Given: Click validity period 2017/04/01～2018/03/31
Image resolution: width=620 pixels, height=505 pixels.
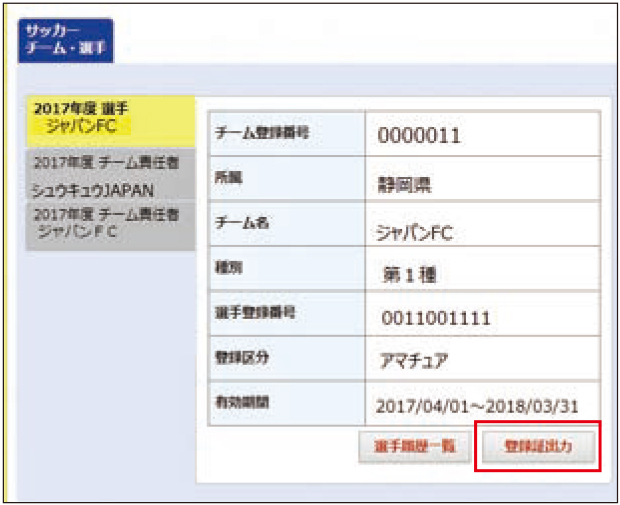Looking at the screenshot, I should pyautogui.click(x=475, y=406).
